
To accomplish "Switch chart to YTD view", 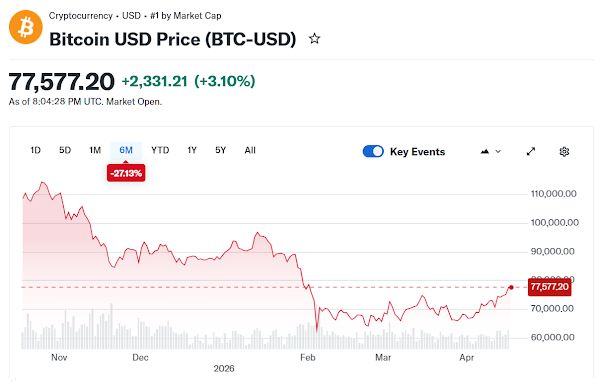I will (x=160, y=150).
